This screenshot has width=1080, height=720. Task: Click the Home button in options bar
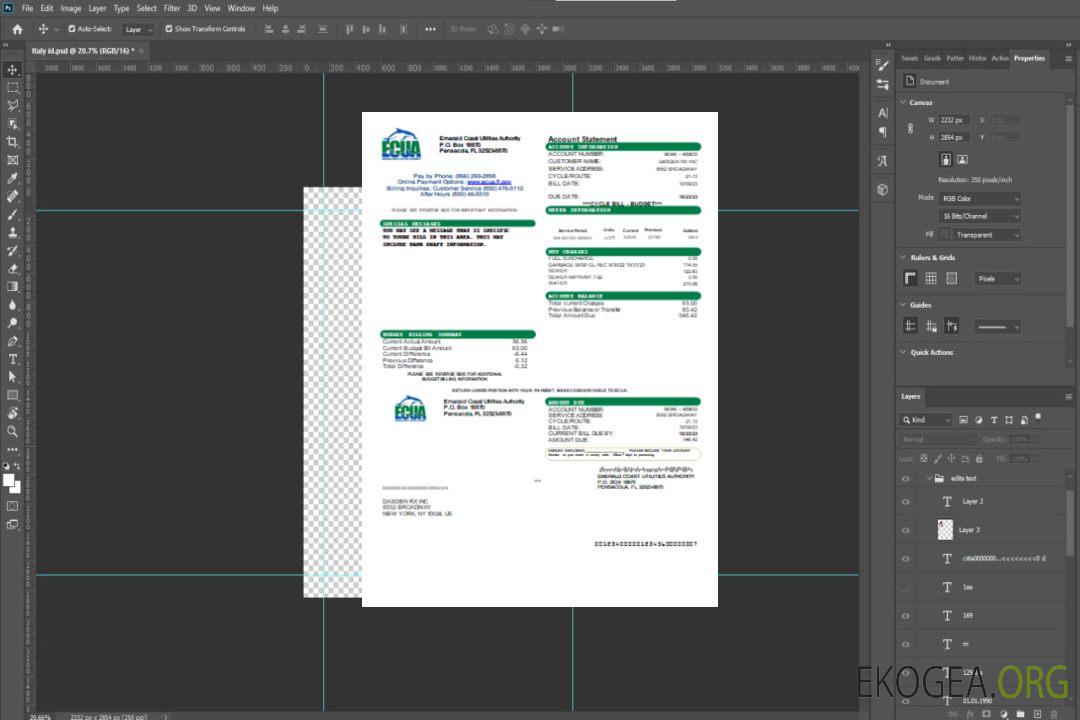click(17, 29)
